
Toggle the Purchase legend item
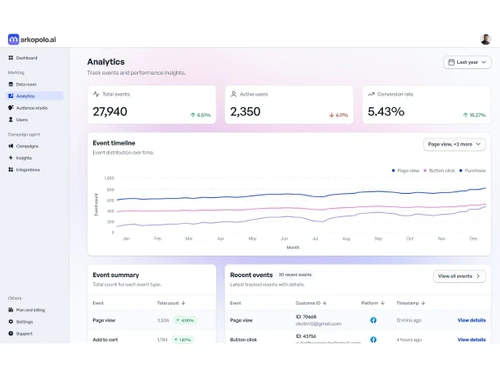(x=472, y=171)
